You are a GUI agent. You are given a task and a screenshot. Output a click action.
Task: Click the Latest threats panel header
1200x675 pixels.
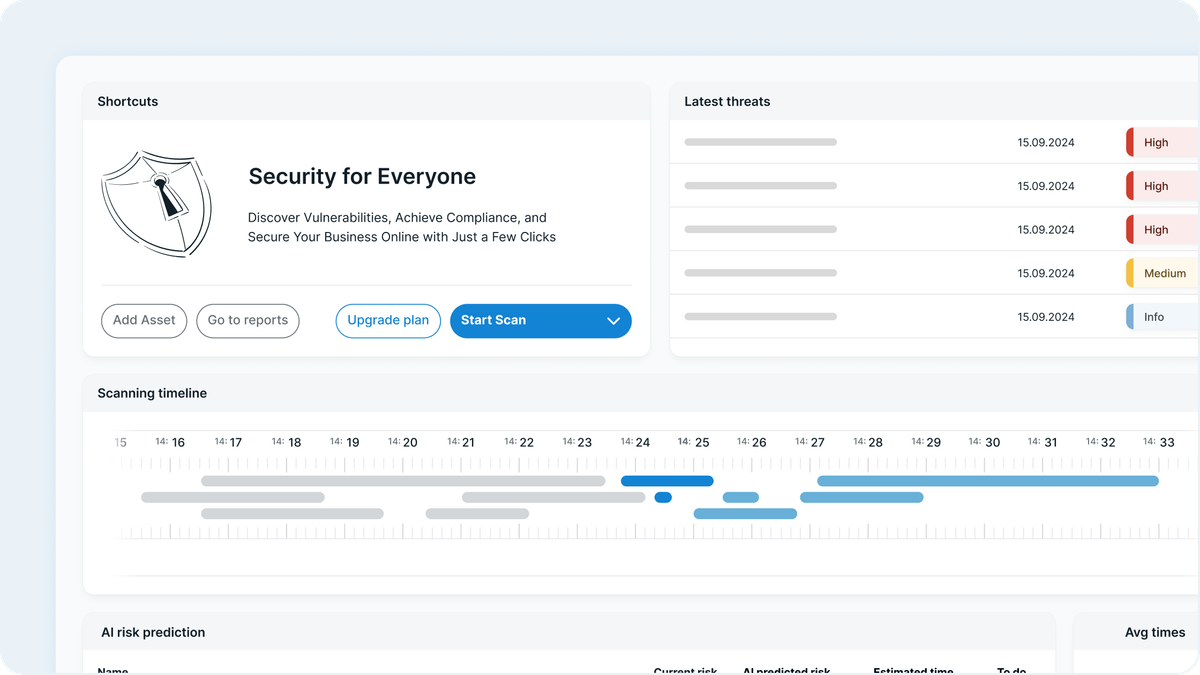point(727,102)
